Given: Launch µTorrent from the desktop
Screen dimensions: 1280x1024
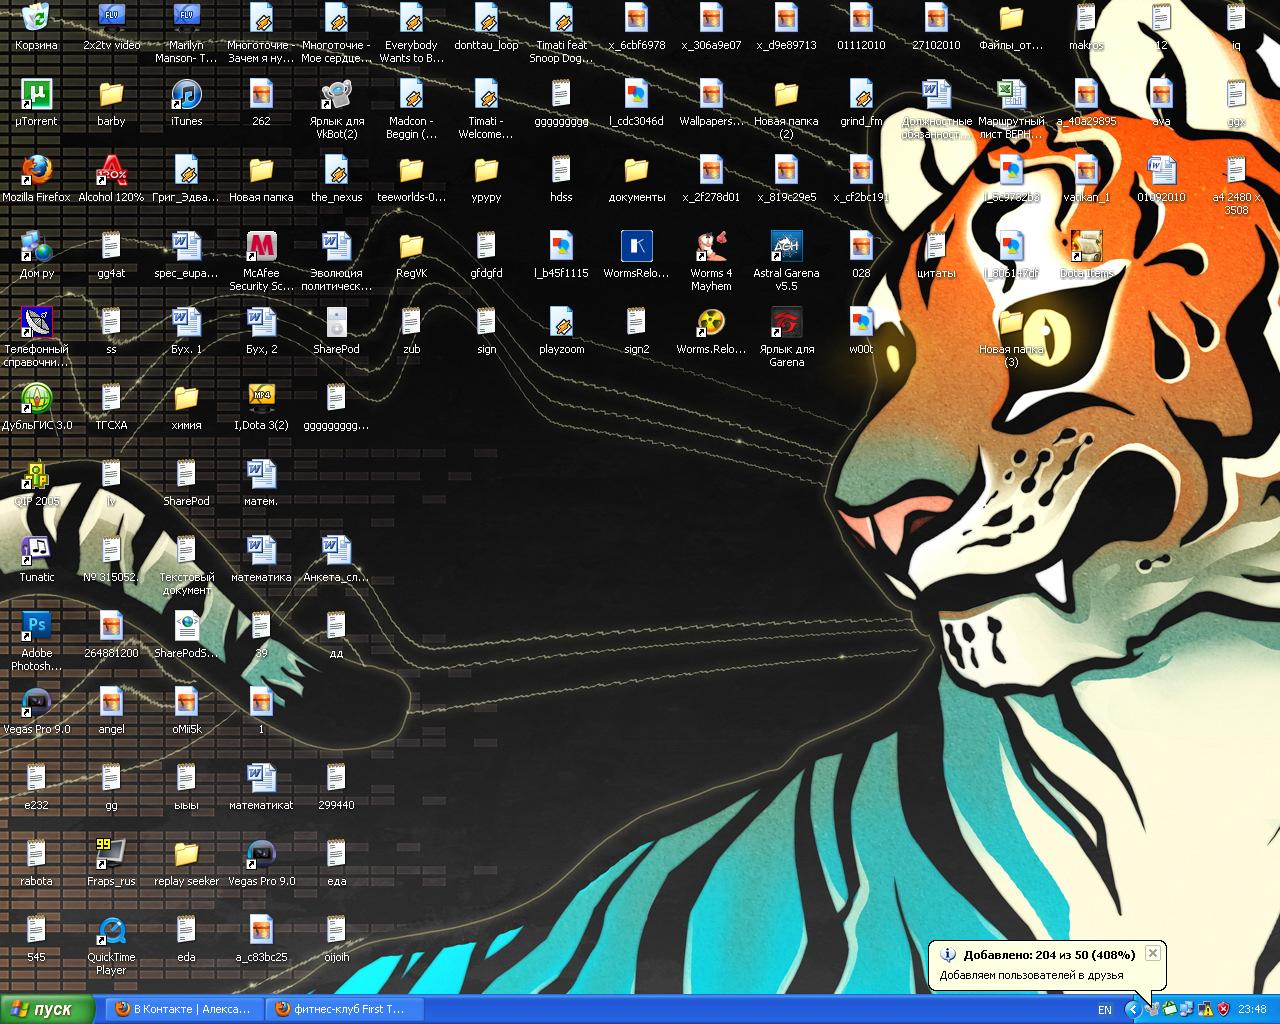Looking at the screenshot, I should point(36,96).
